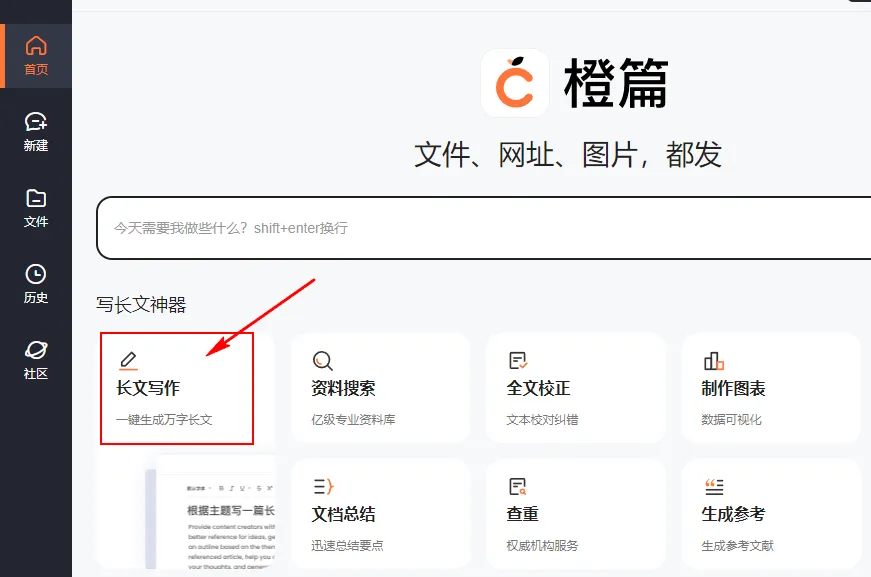Open the 文件 files sidebar item
This screenshot has width=871, height=577.
pyautogui.click(x=36, y=208)
